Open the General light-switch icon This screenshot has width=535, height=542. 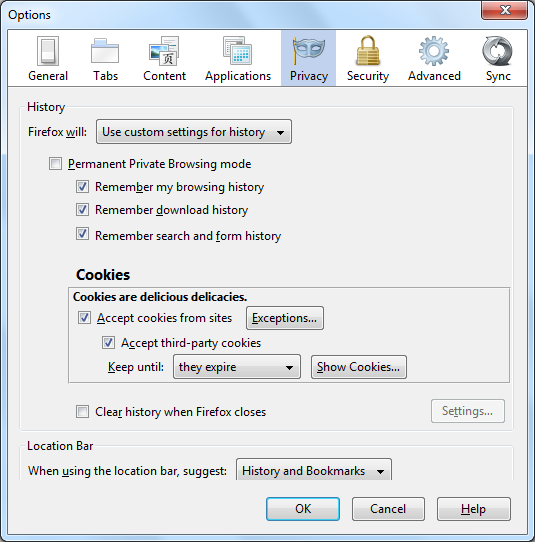click(x=48, y=51)
